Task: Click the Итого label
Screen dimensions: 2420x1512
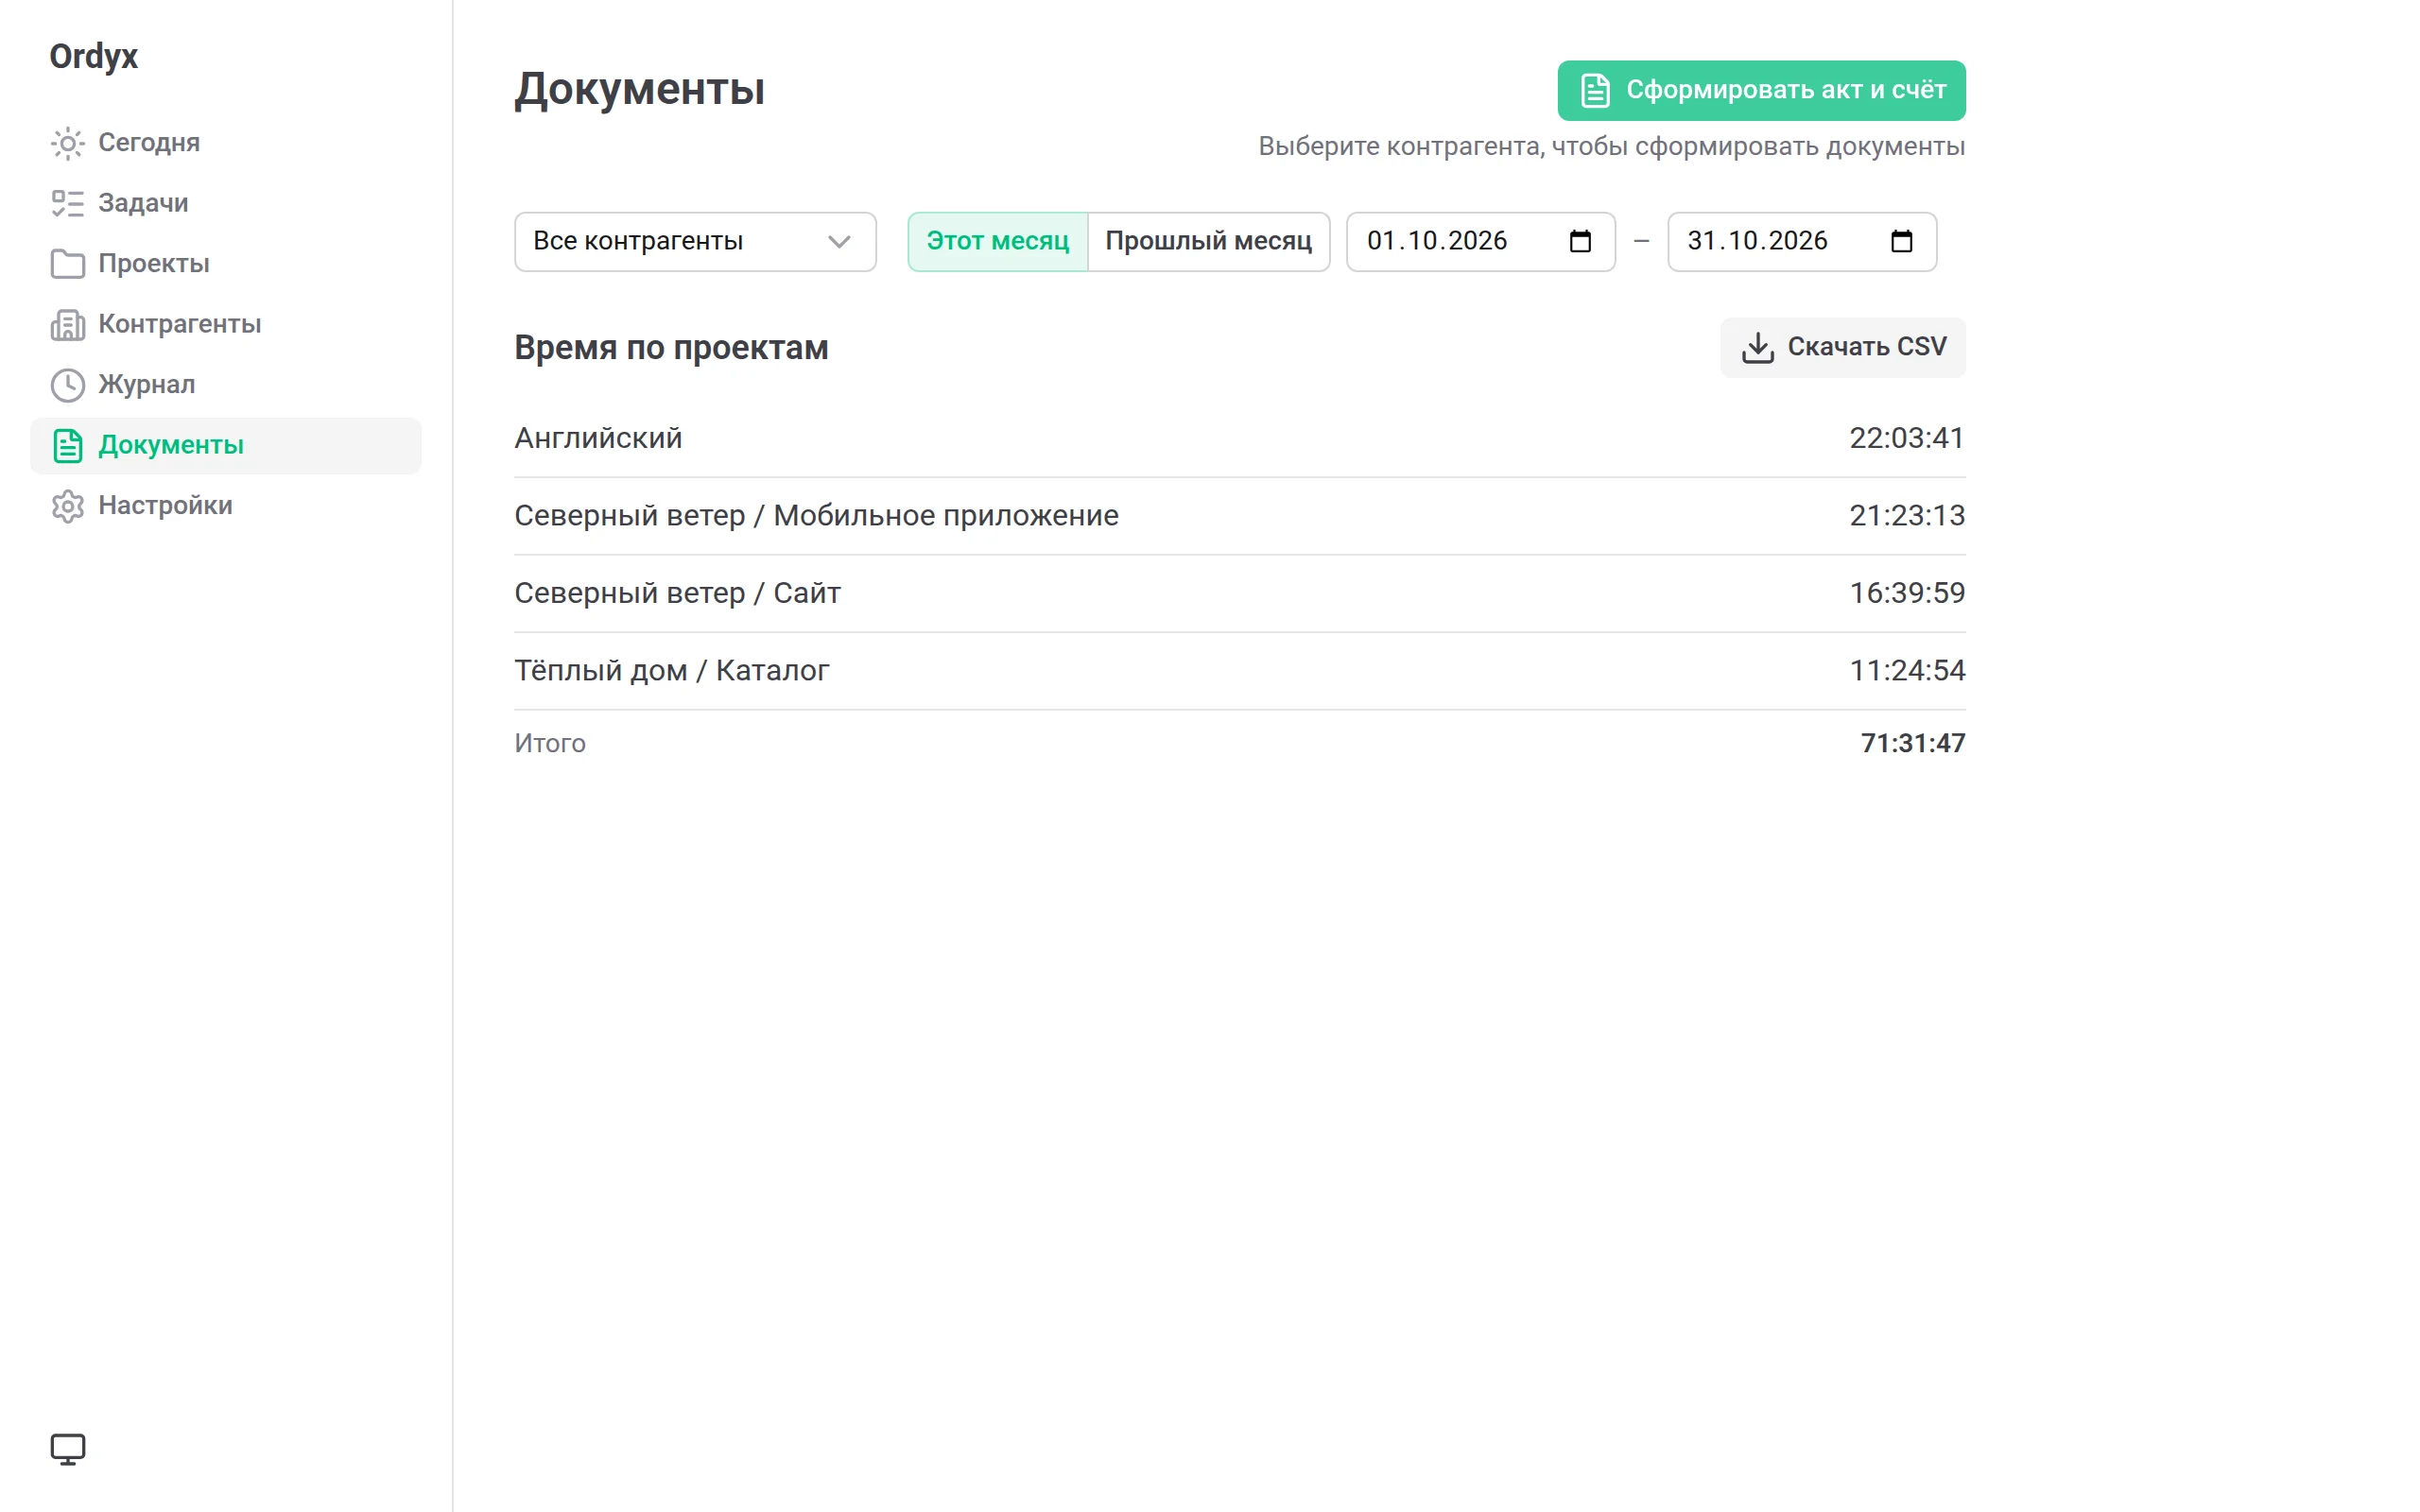Action: tap(550, 743)
